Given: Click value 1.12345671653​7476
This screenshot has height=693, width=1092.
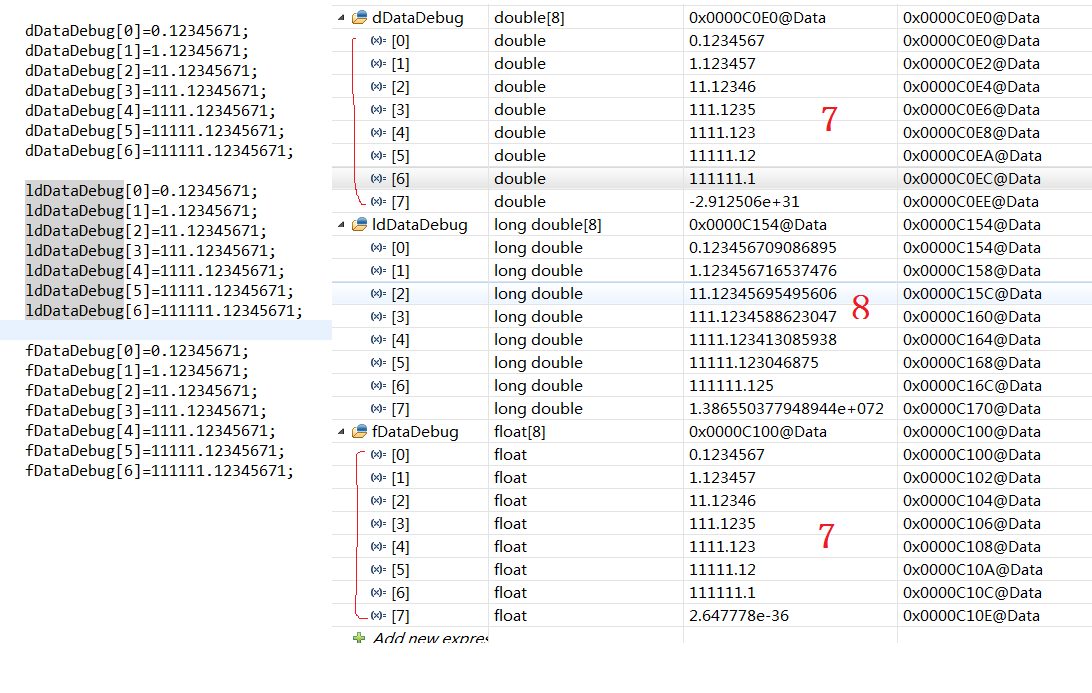Looking at the screenshot, I should [x=763, y=270].
